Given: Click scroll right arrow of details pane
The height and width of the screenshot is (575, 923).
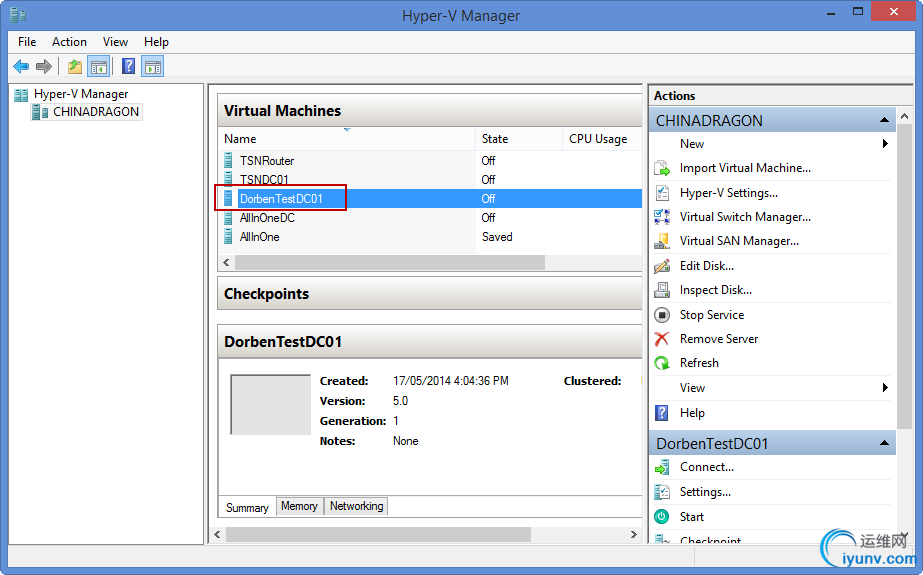Looking at the screenshot, I should click(x=633, y=534).
